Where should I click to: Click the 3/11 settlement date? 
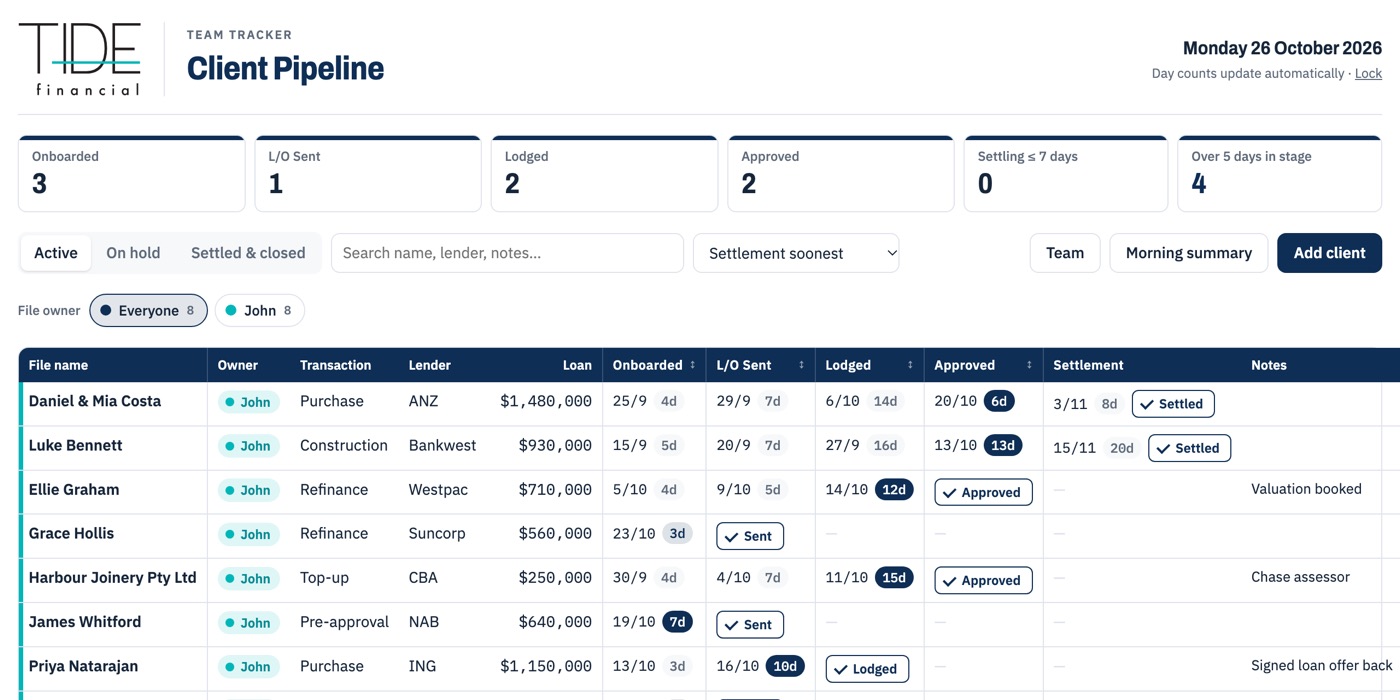pyautogui.click(x=1070, y=404)
